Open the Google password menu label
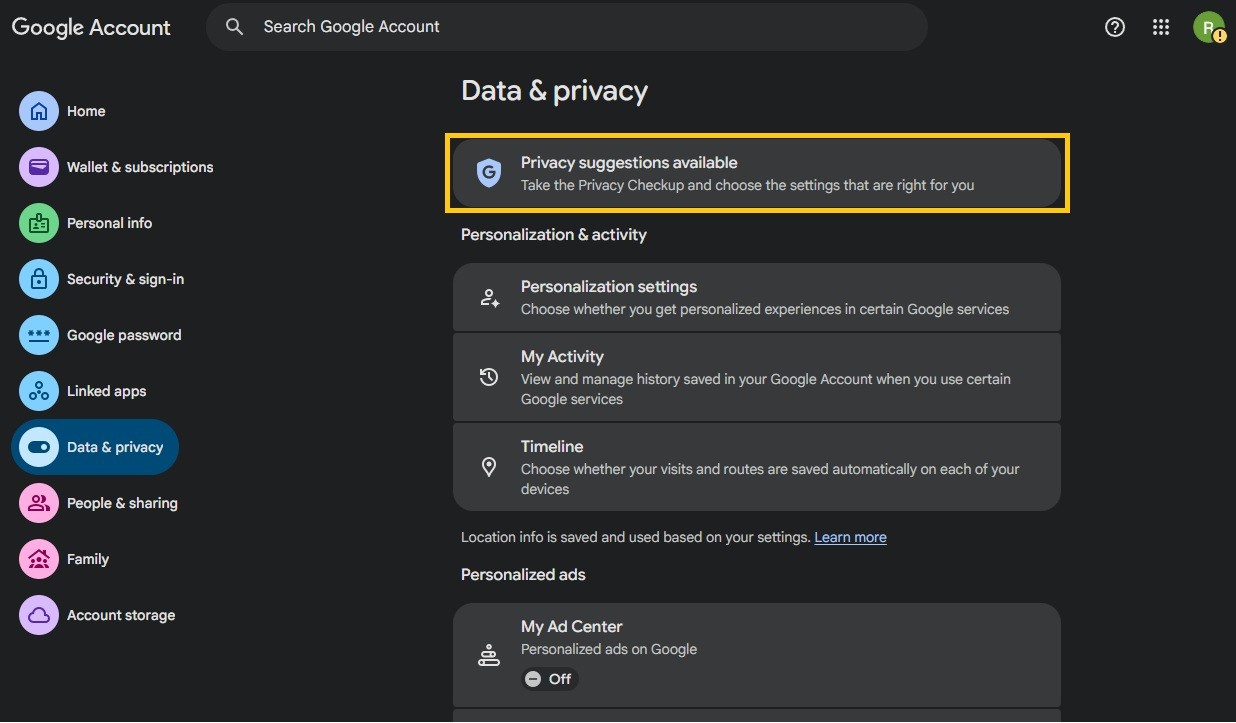This screenshot has height=723, width=1236. pyautogui.click(x=124, y=335)
